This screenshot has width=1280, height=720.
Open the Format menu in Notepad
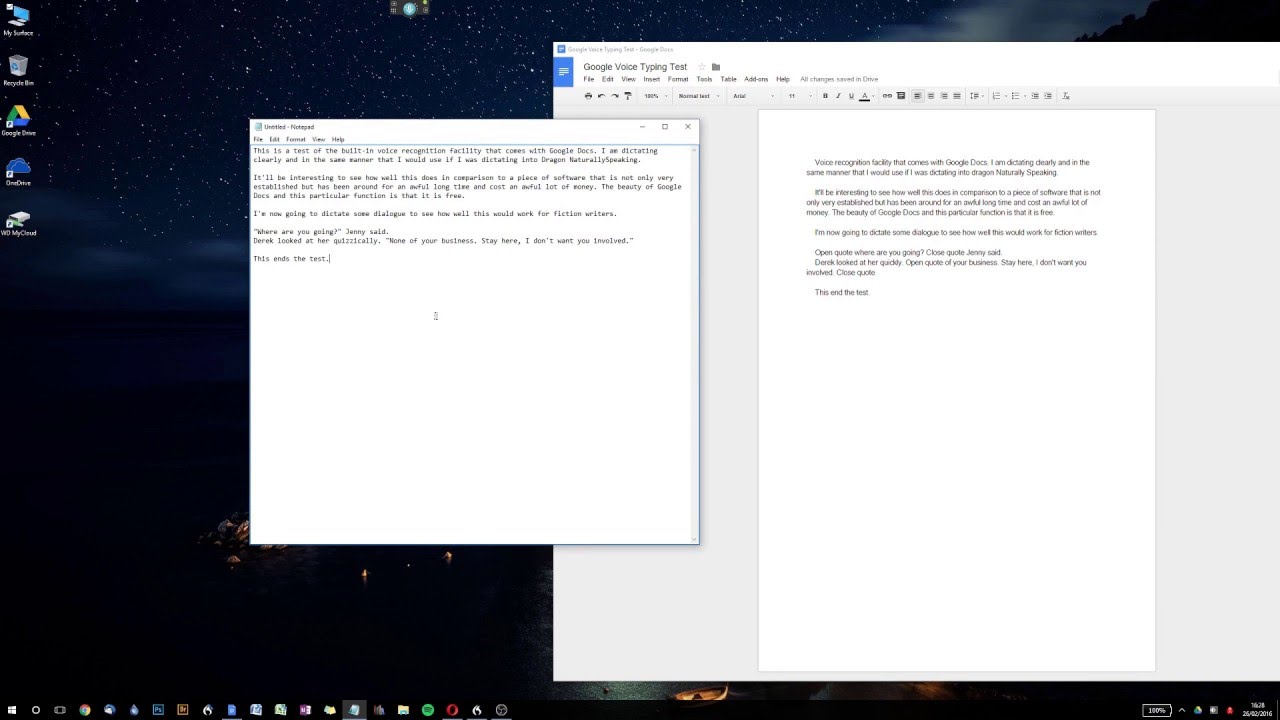[x=296, y=139]
